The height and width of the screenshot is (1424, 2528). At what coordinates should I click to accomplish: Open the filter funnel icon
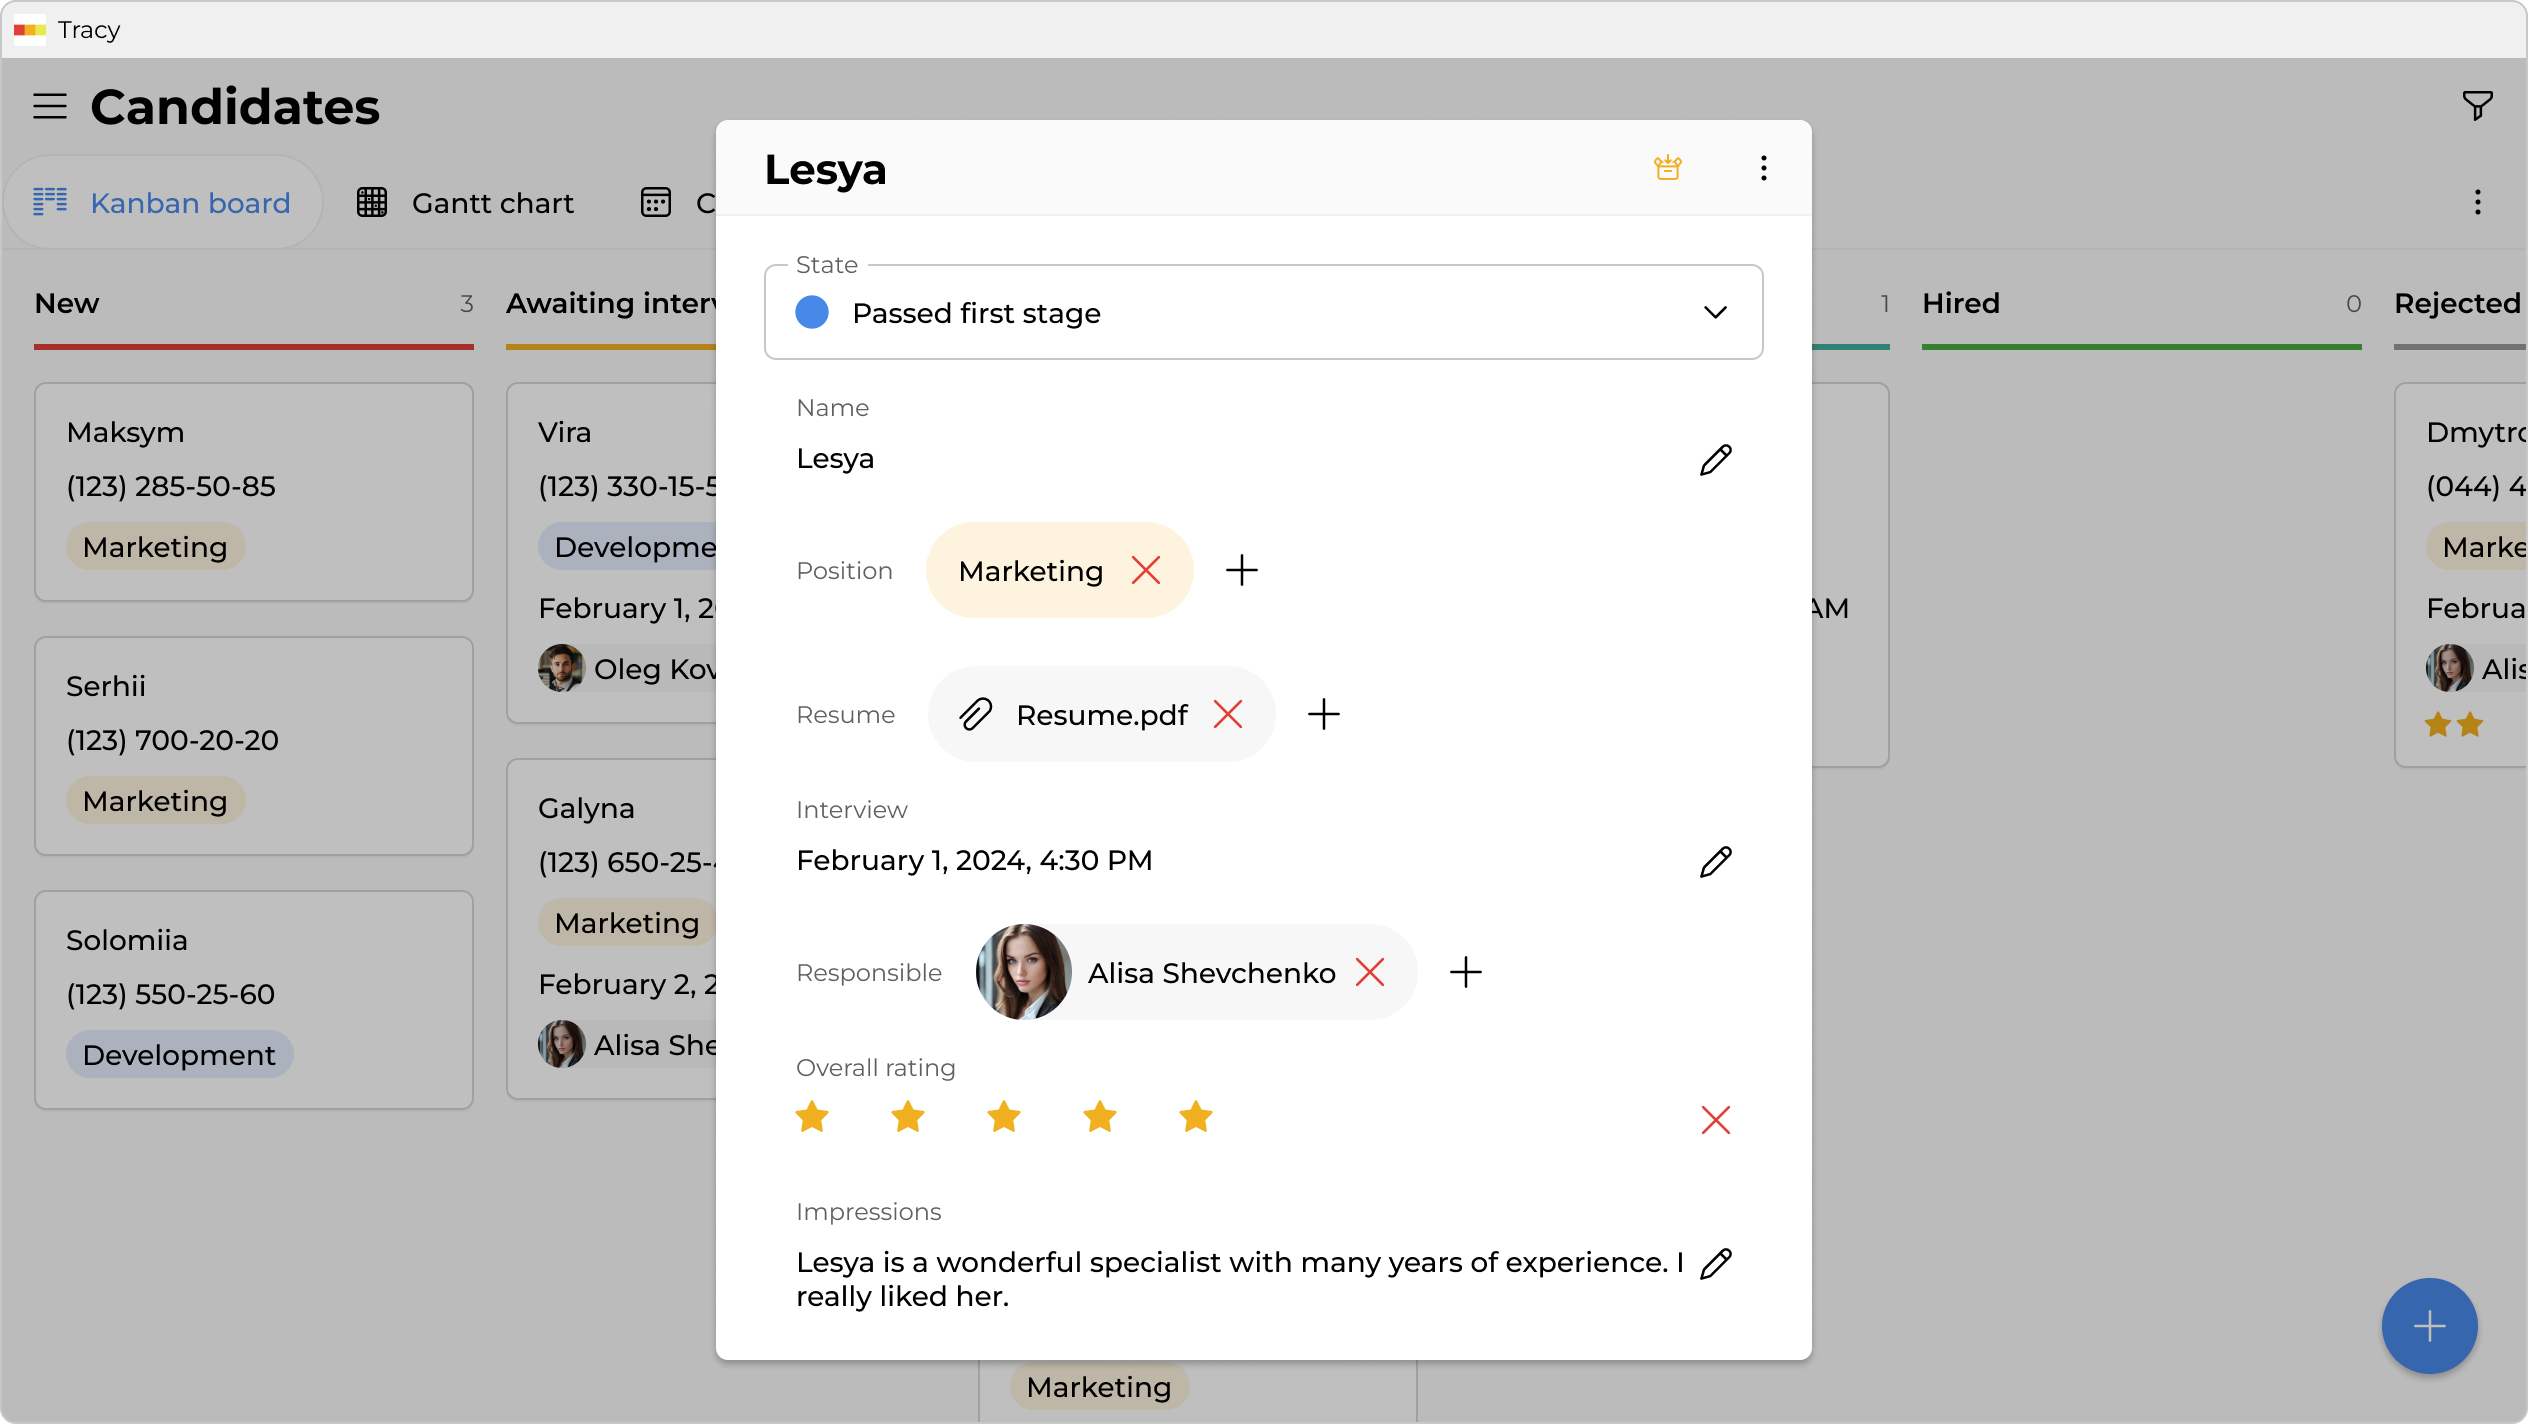2477,106
